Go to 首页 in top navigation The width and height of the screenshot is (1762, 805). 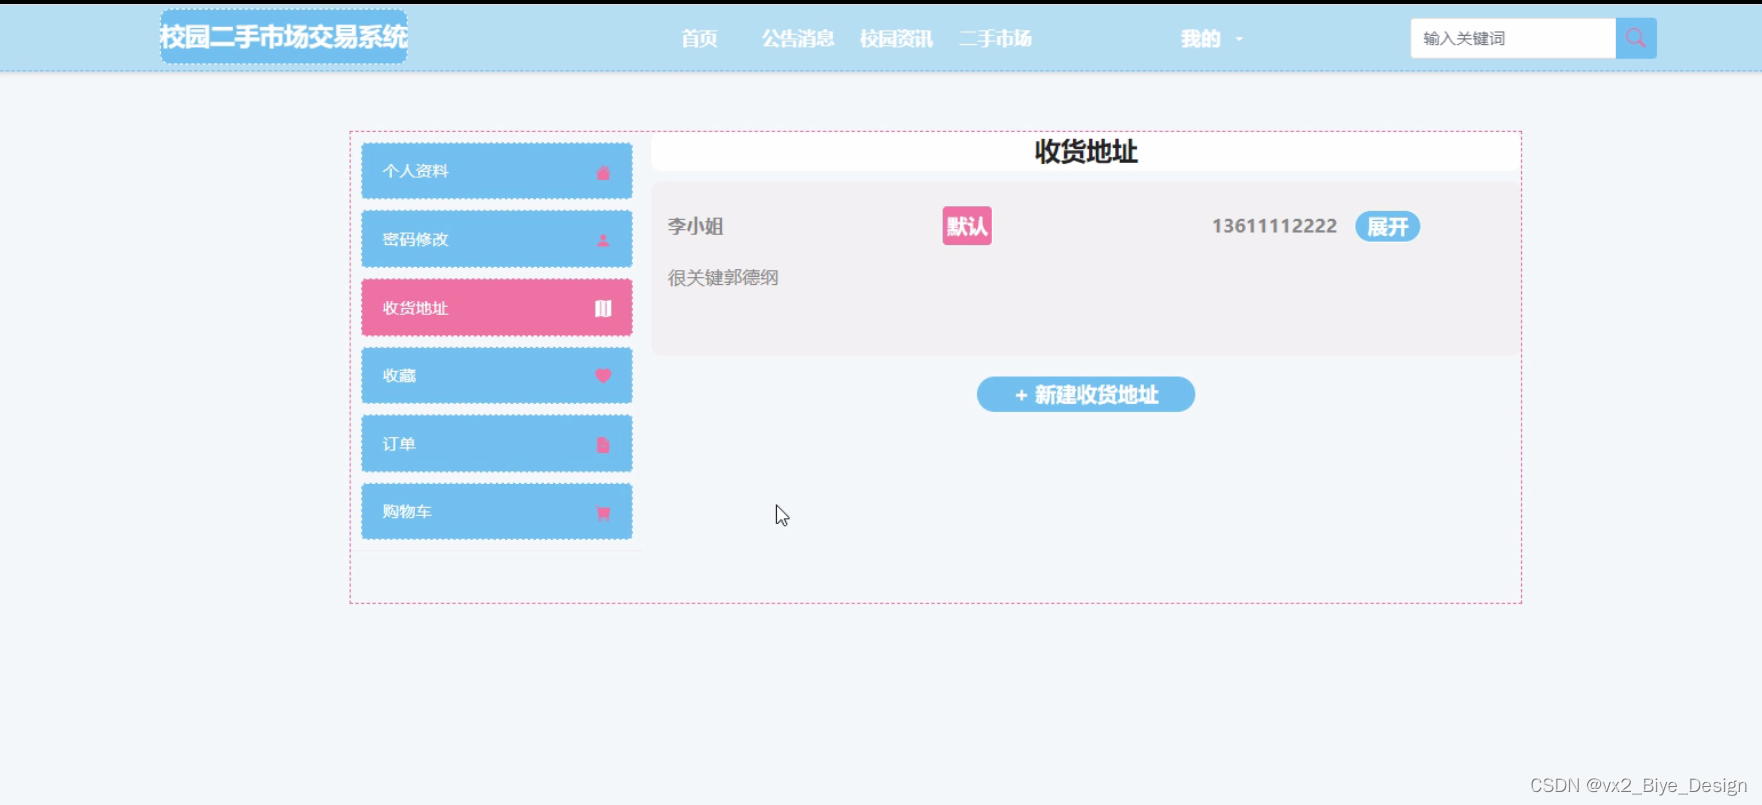699,38
